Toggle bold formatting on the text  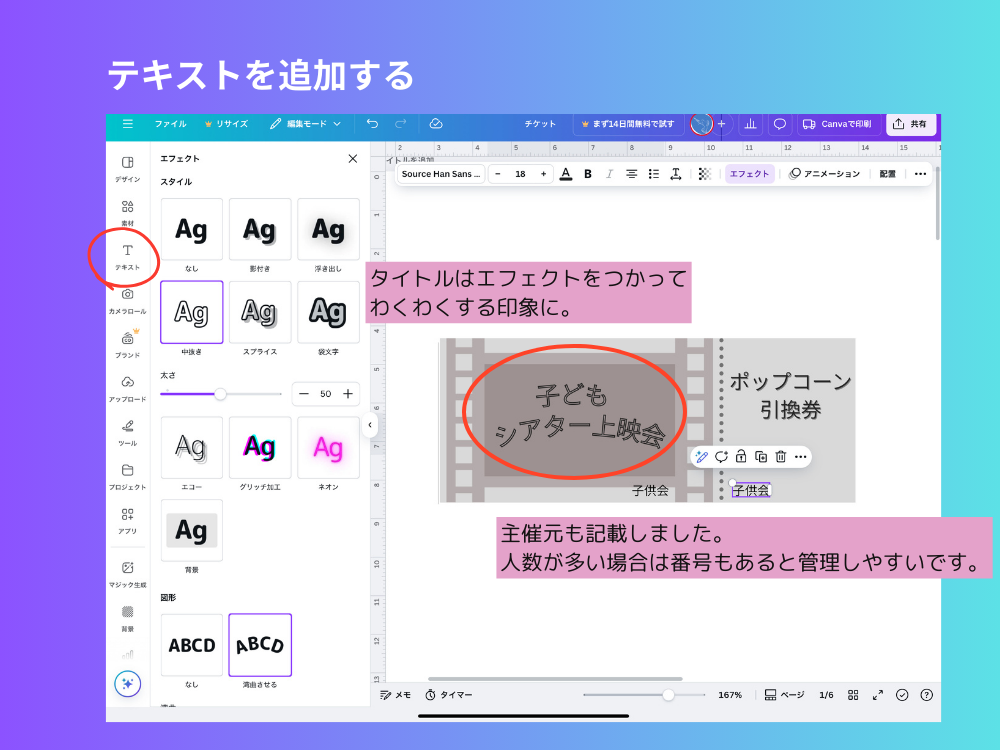[589, 173]
